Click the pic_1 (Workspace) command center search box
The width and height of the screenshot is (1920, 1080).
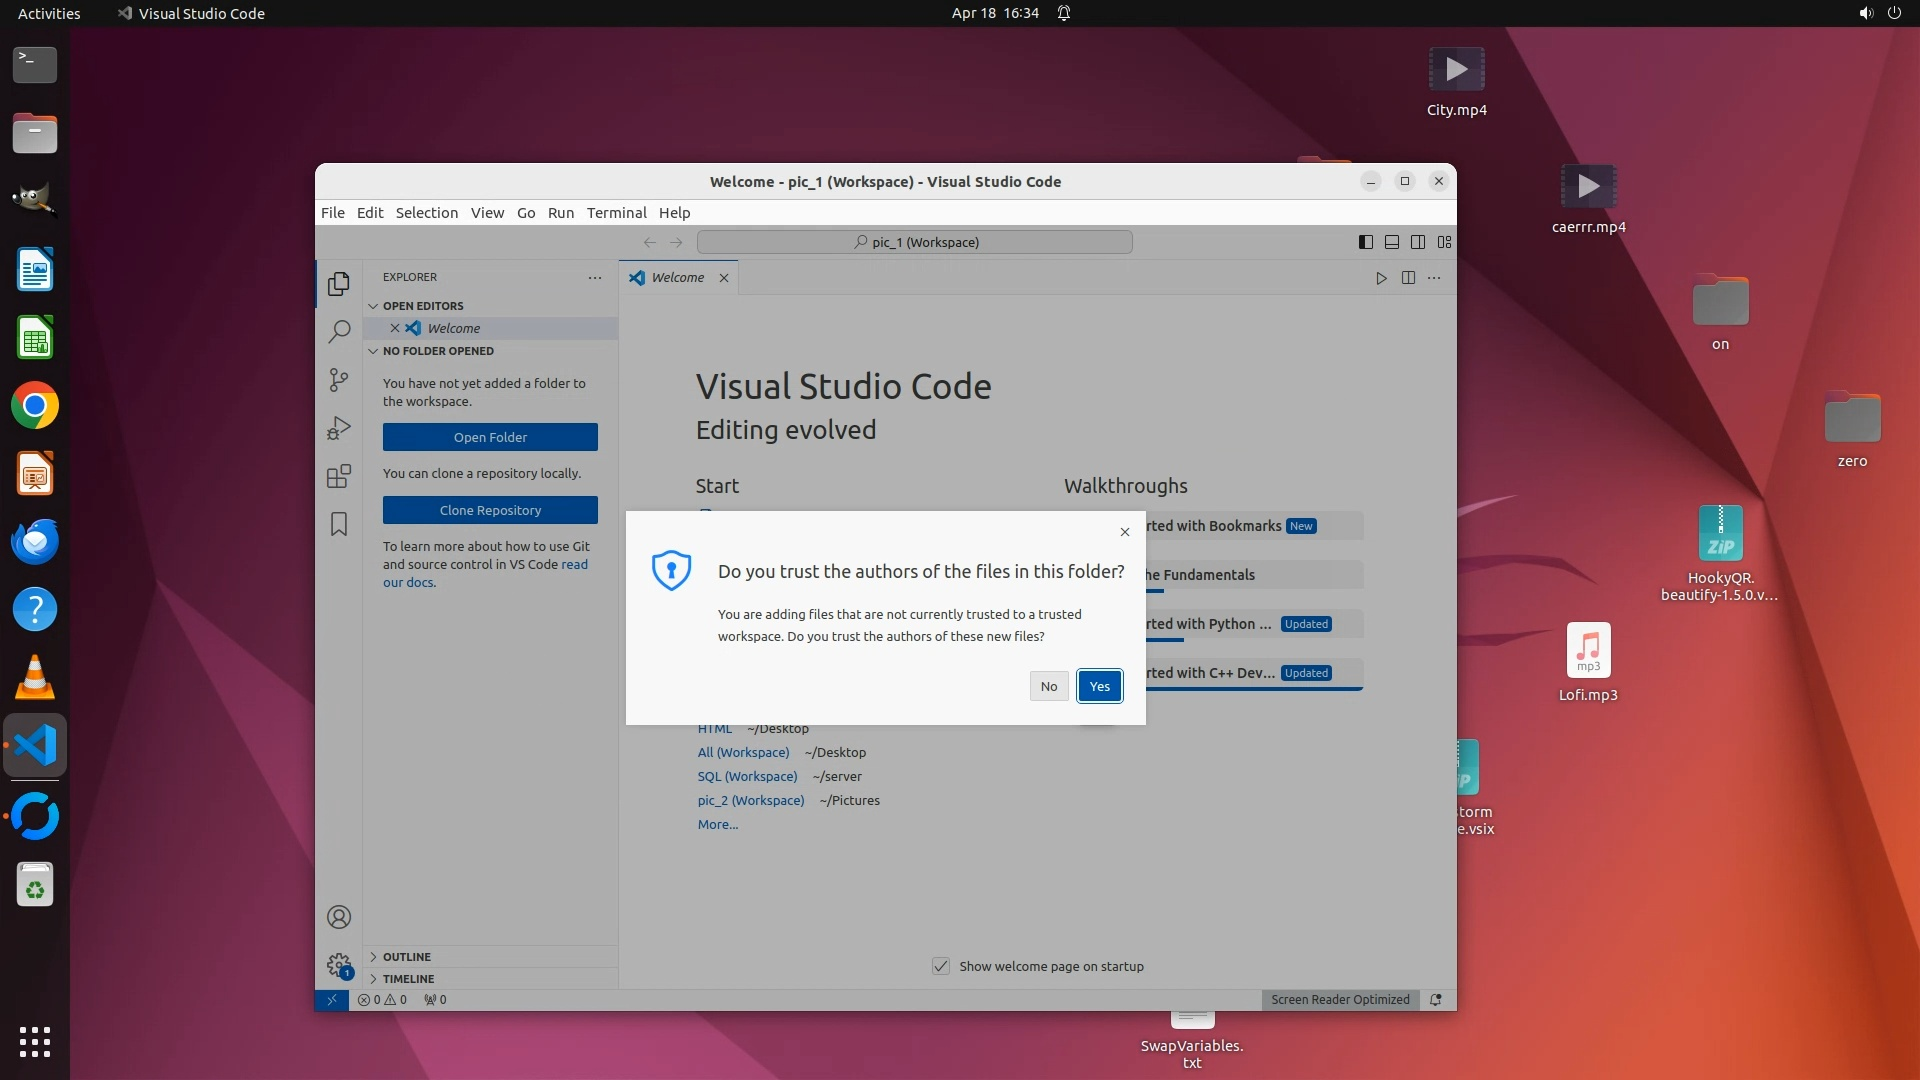click(914, 242)
